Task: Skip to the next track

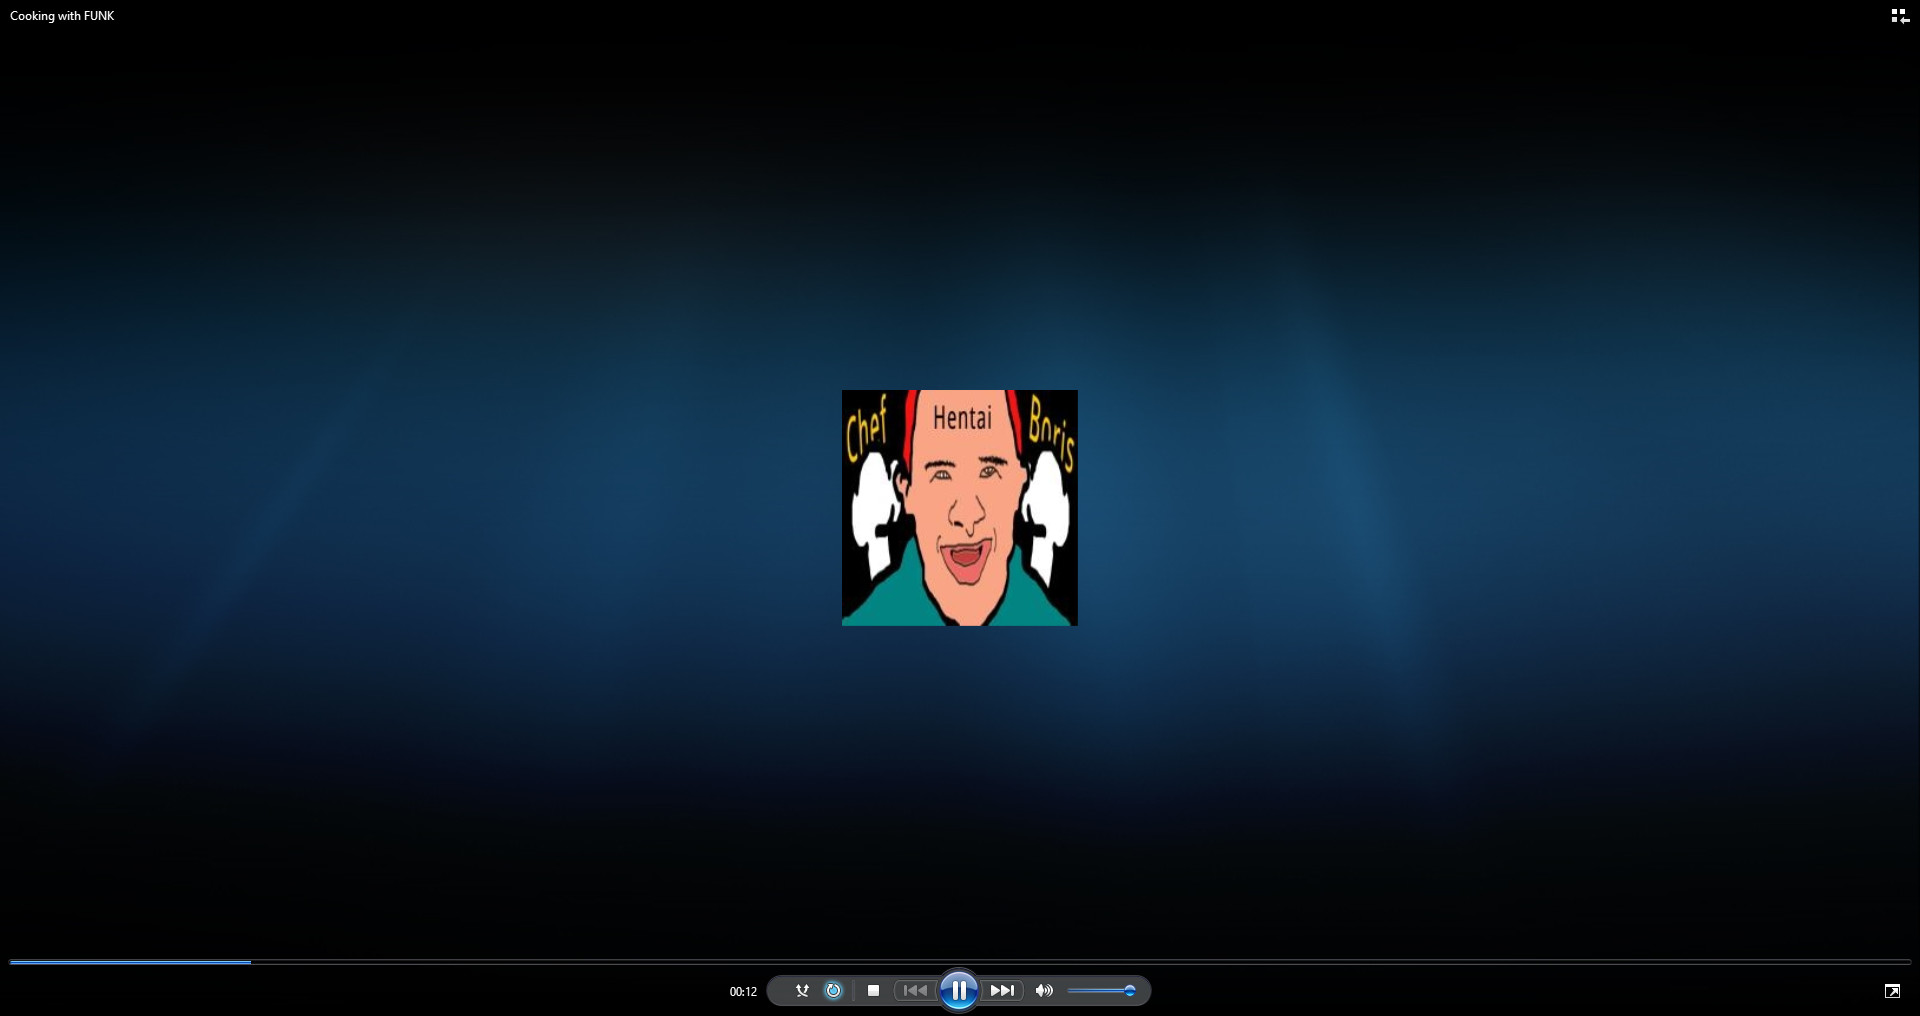Action: click(x=1002, y=990)
